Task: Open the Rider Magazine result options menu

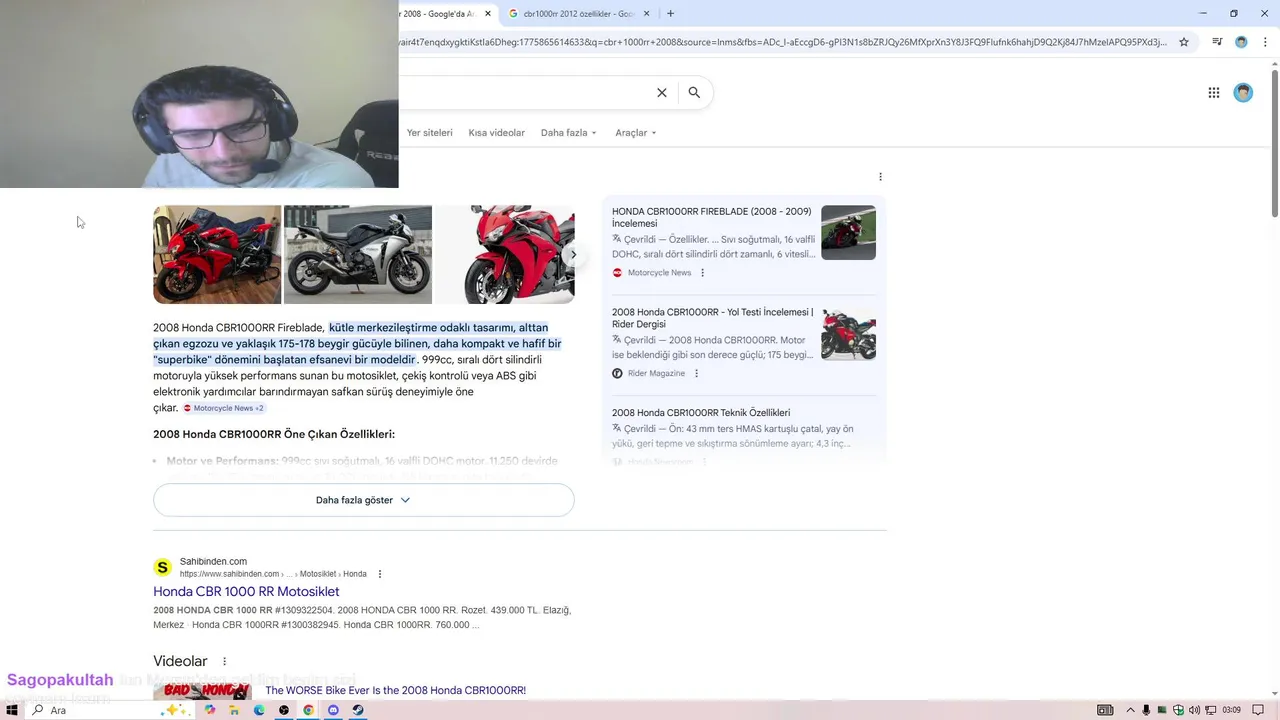Action: click(x=696, y=373)
